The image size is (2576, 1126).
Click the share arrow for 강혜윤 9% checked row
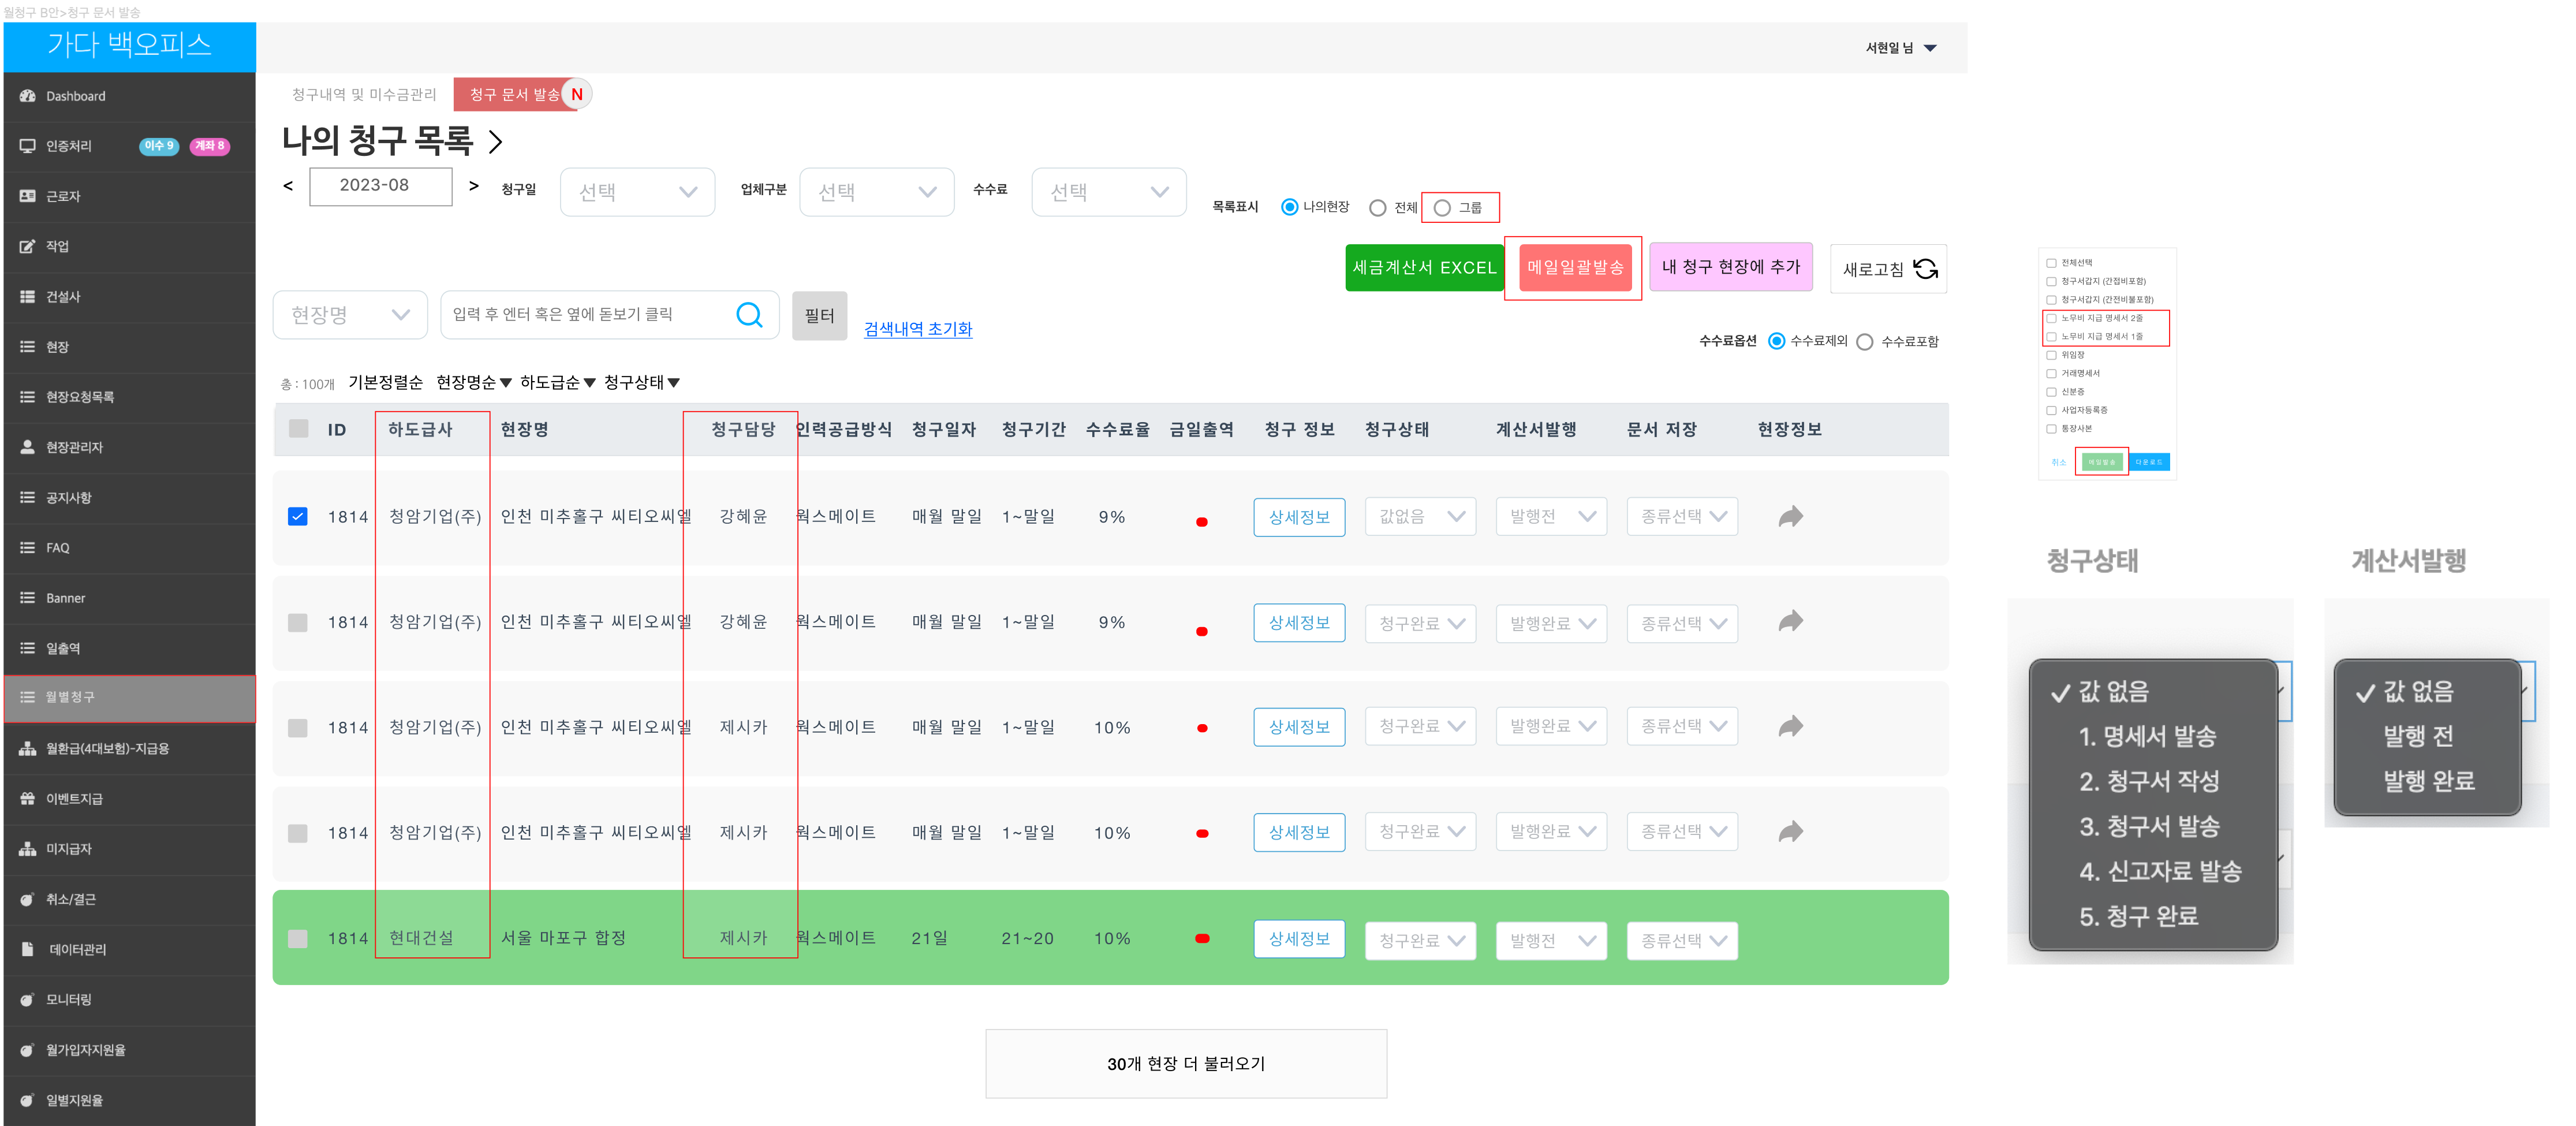pyautogui.click(x=1790, y=516)
